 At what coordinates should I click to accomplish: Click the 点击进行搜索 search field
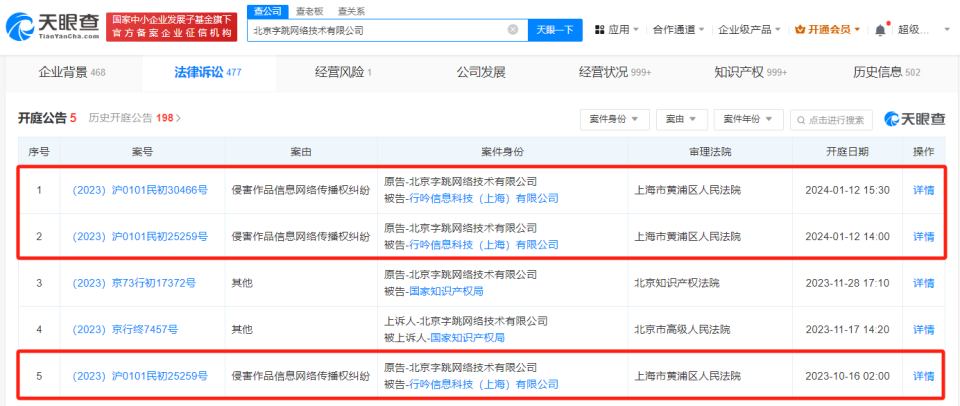(831, 119)
